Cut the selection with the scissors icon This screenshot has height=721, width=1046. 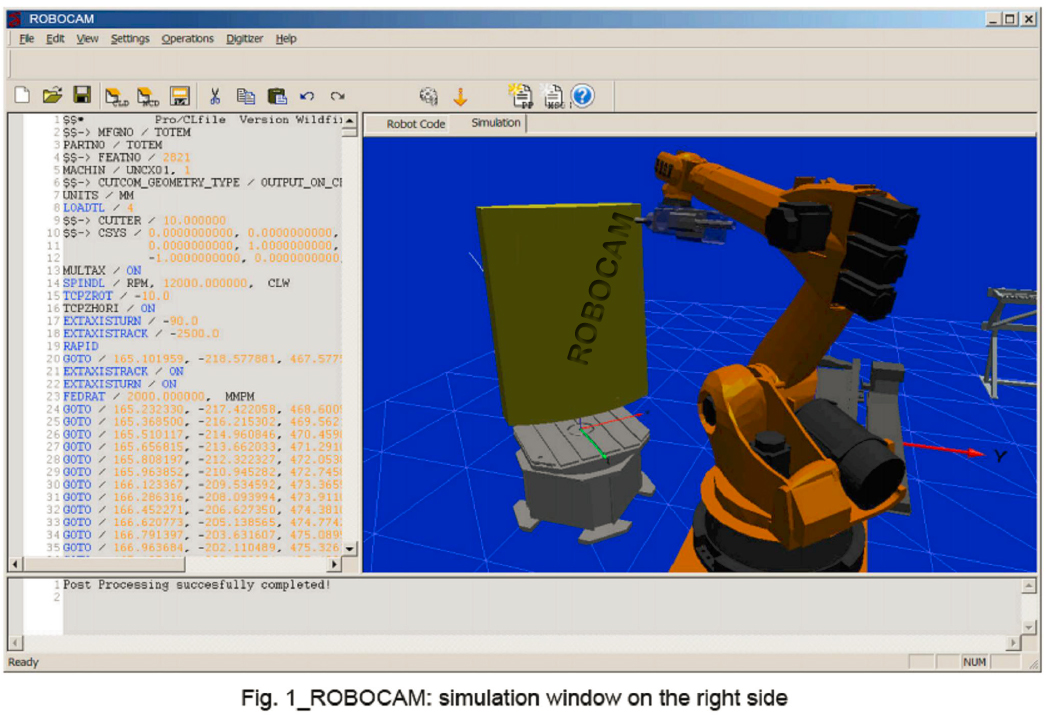click(215, 97)
